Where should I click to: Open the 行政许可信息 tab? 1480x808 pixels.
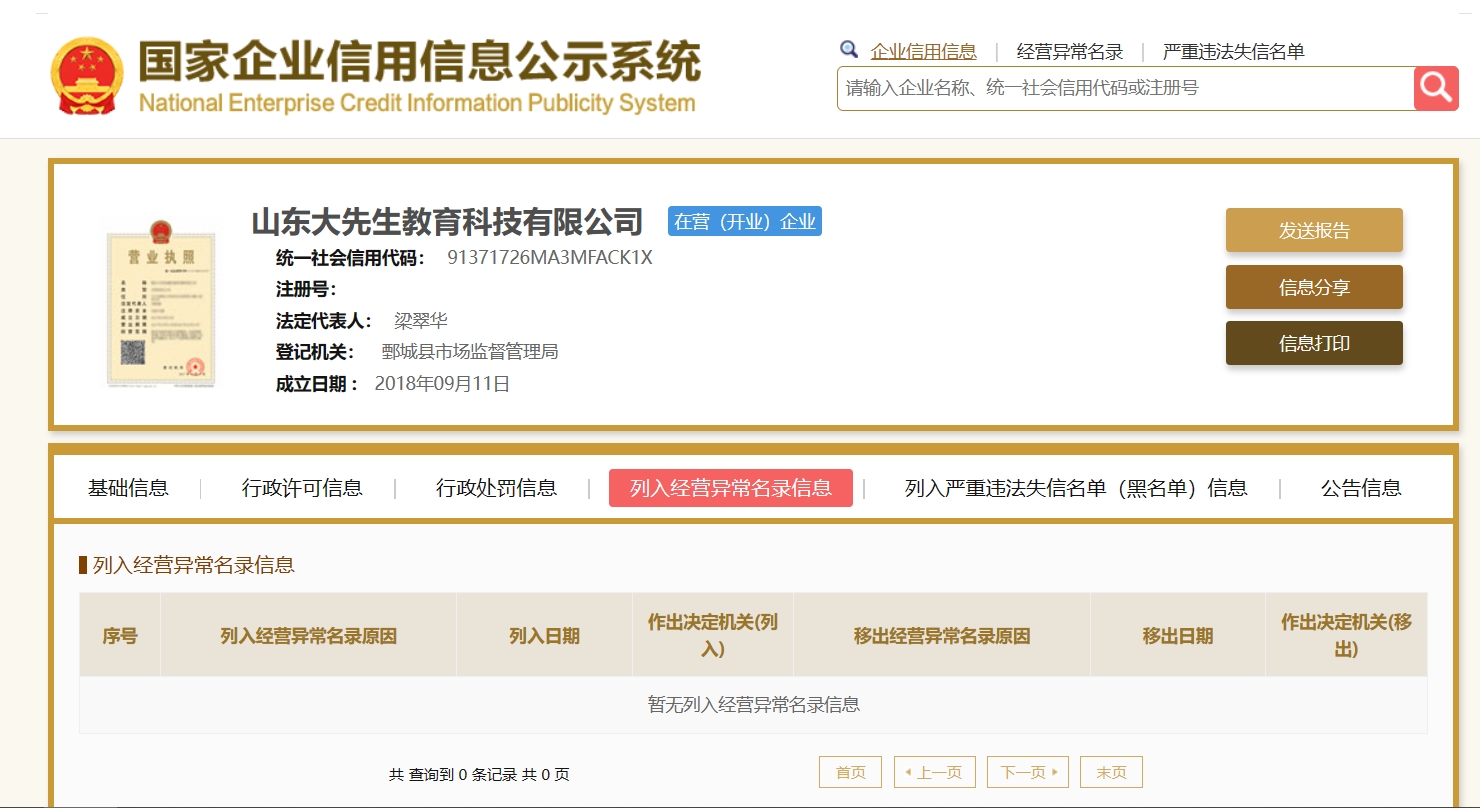coord(302,488)
